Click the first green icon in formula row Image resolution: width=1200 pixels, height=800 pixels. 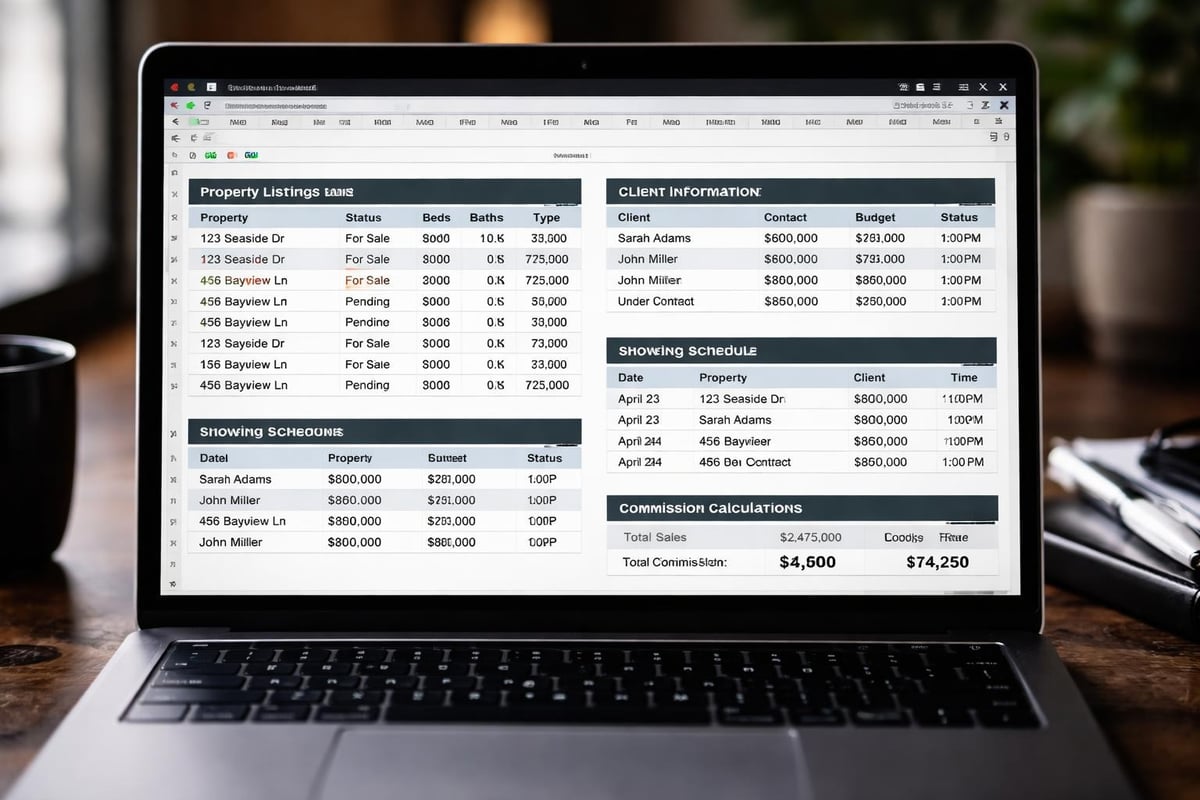tap(211, 155)
